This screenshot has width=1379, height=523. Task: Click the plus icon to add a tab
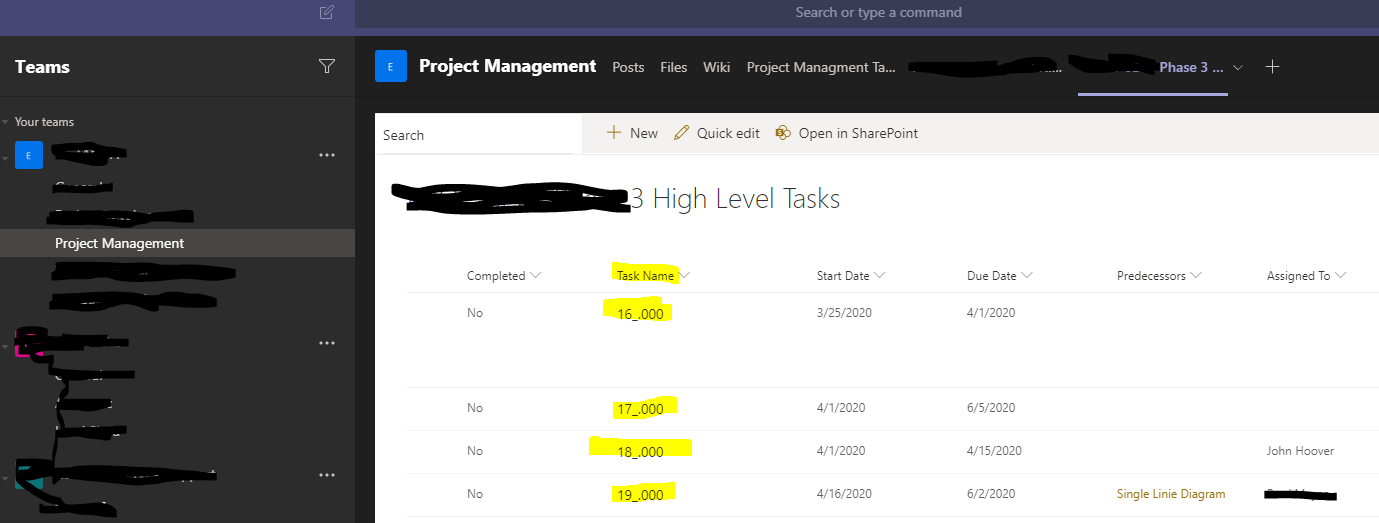[x=1272, y=67]
